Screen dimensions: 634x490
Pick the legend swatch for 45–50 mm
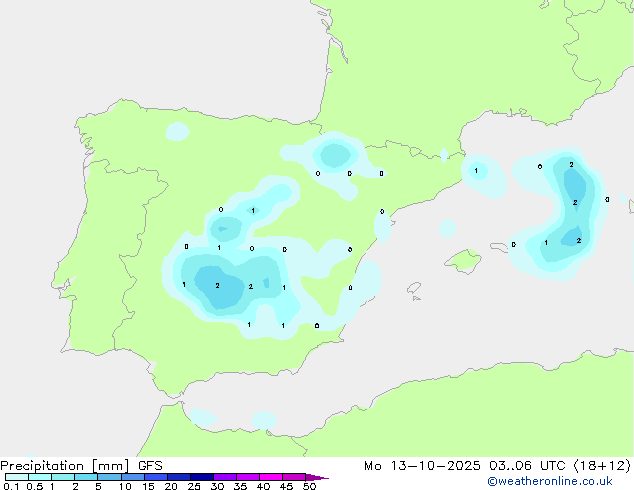pyautogui.click(x=294, y=477)
